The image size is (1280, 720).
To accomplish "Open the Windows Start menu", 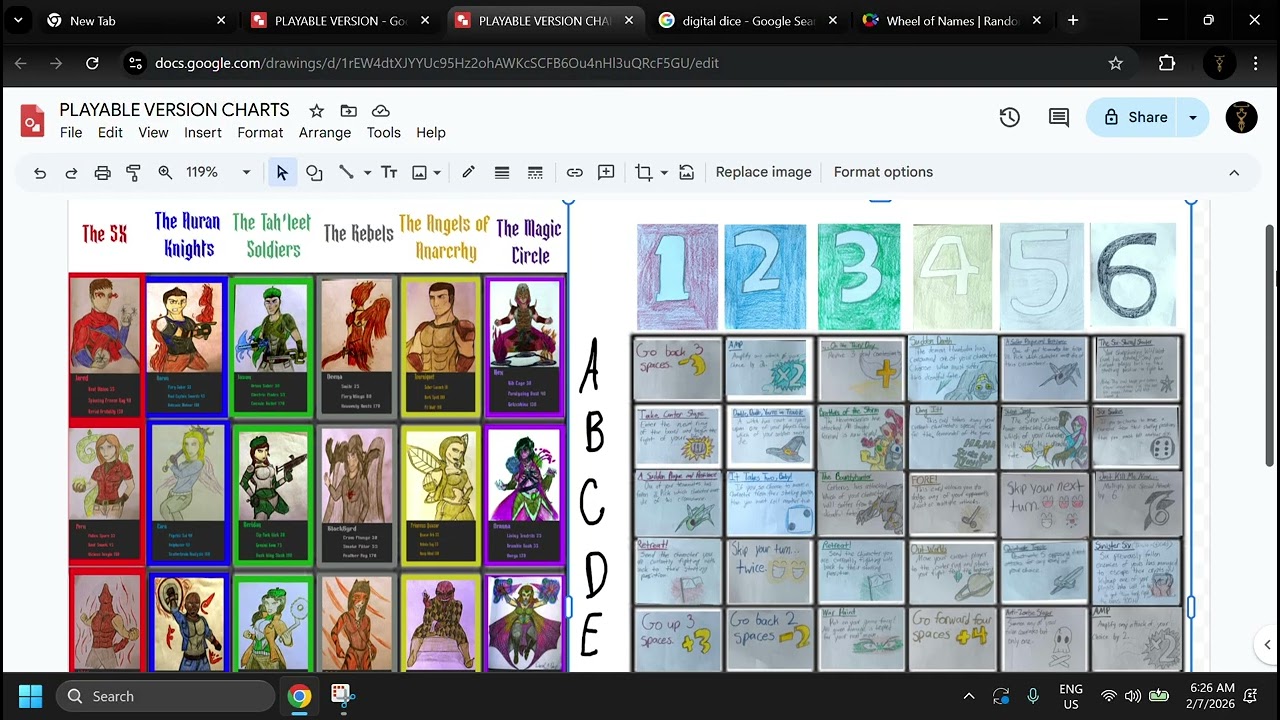I will [30, 696].
